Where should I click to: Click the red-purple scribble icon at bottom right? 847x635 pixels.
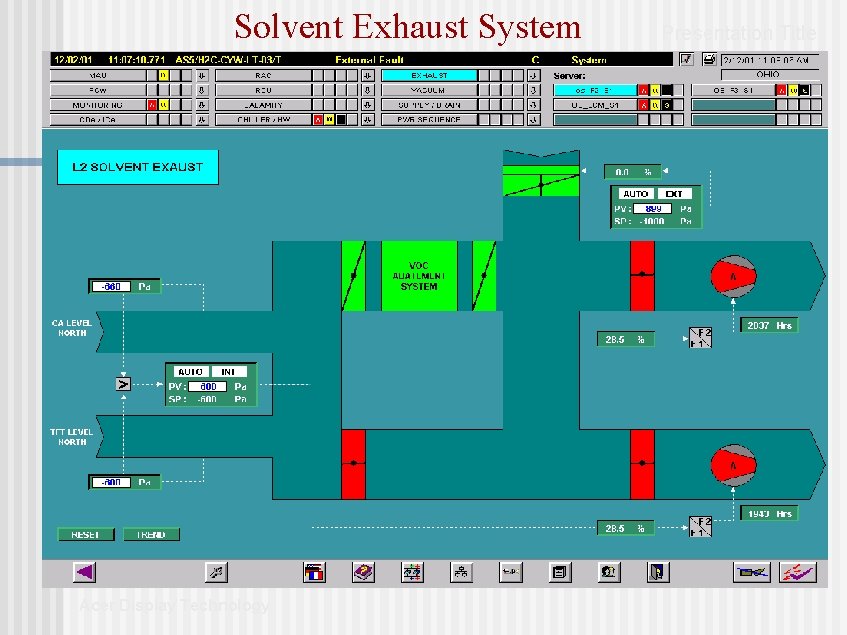798,572
